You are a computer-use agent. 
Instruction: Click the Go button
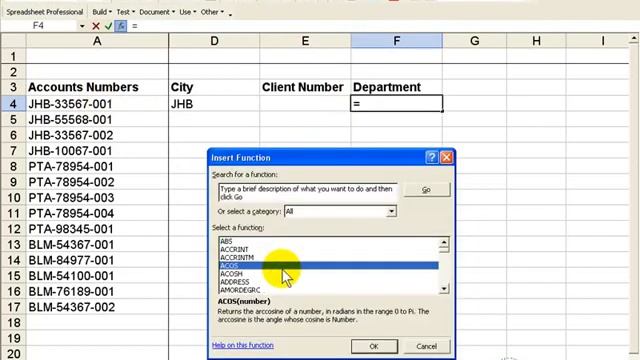click(427, 190)
